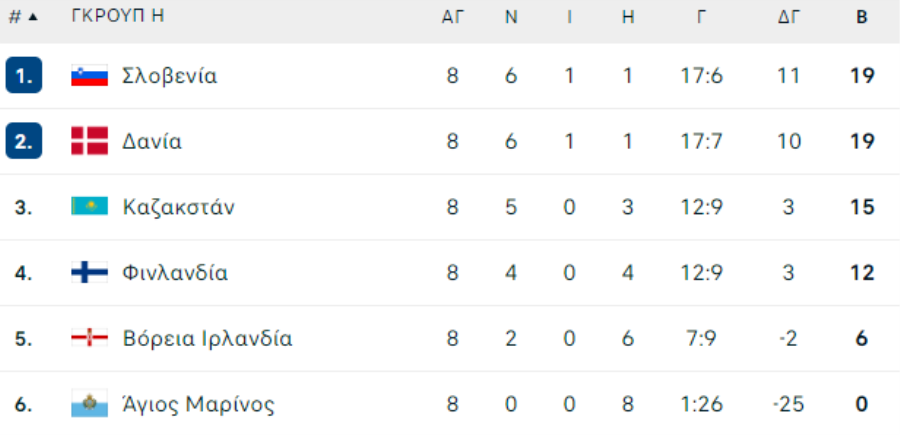Click the Slovenia flag icon
The width and height of the screenshot is (900, 435).
90,75
